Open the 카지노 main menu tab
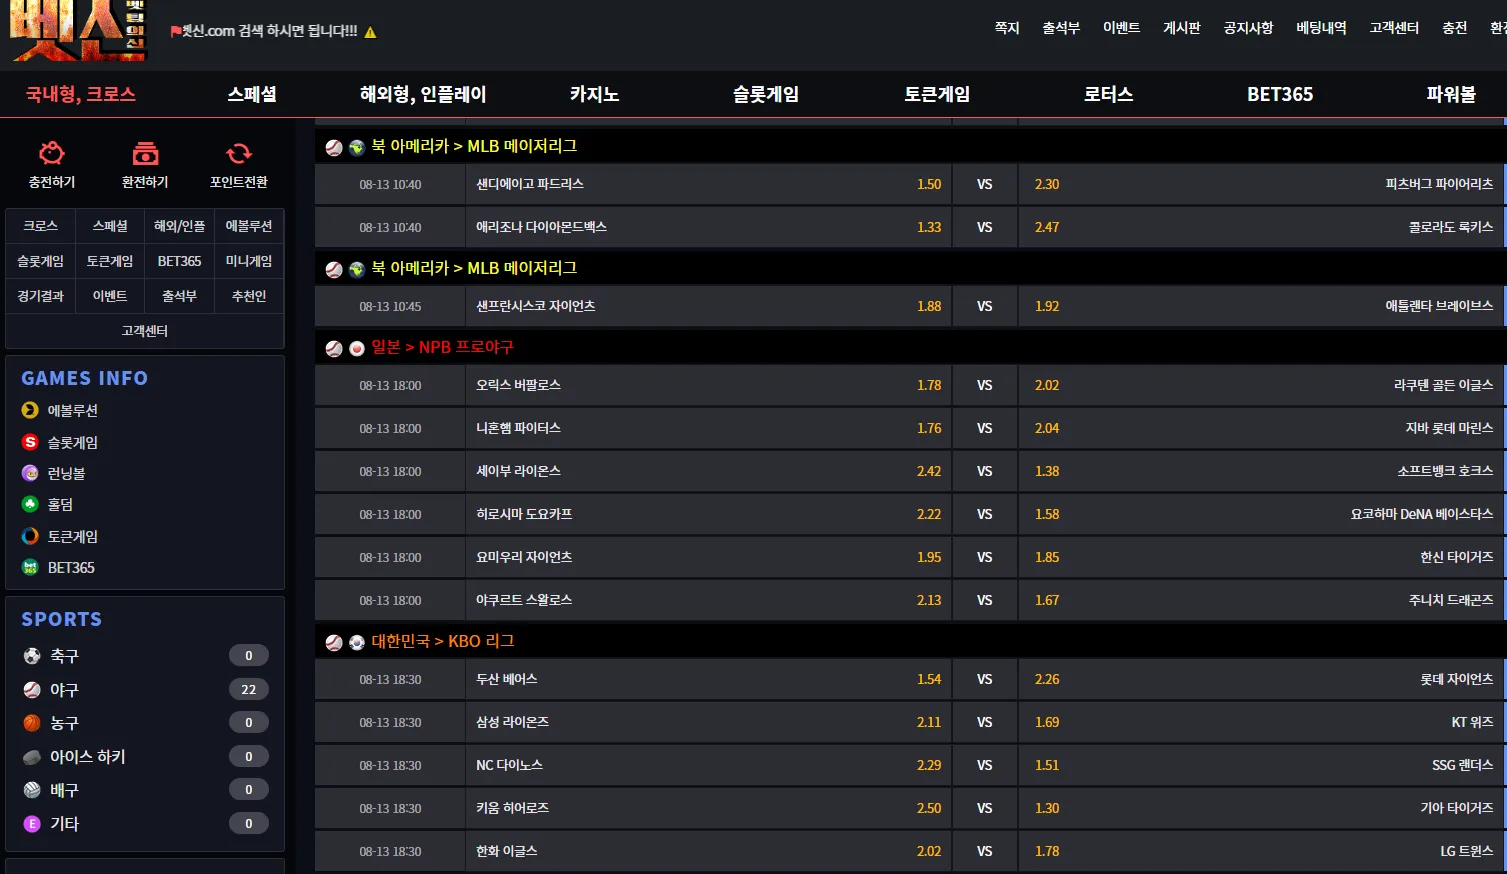 (x=595, y=94)
